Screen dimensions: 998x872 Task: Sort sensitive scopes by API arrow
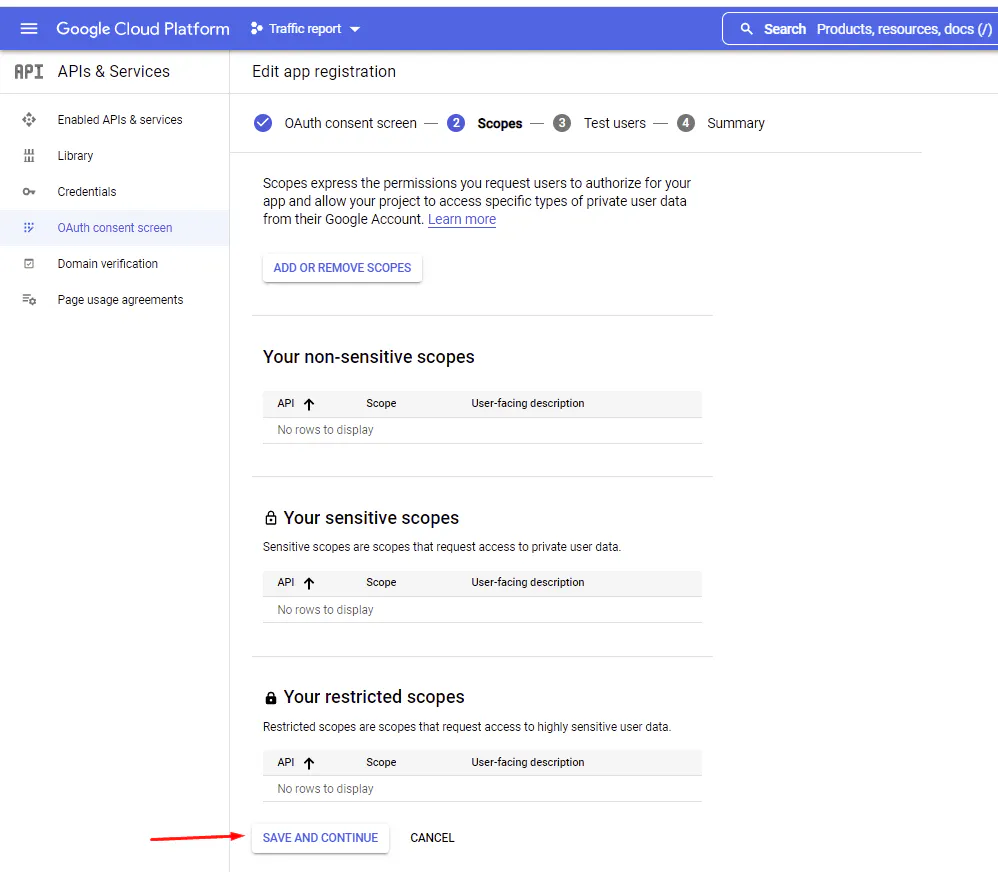coord(309,583)
